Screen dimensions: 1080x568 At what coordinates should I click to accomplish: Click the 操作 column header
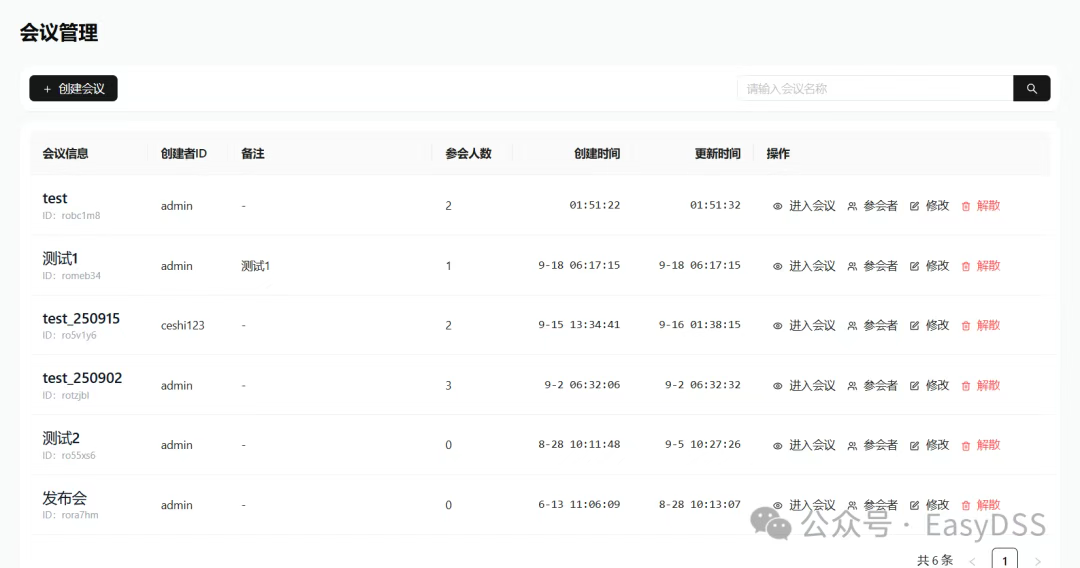778,154
